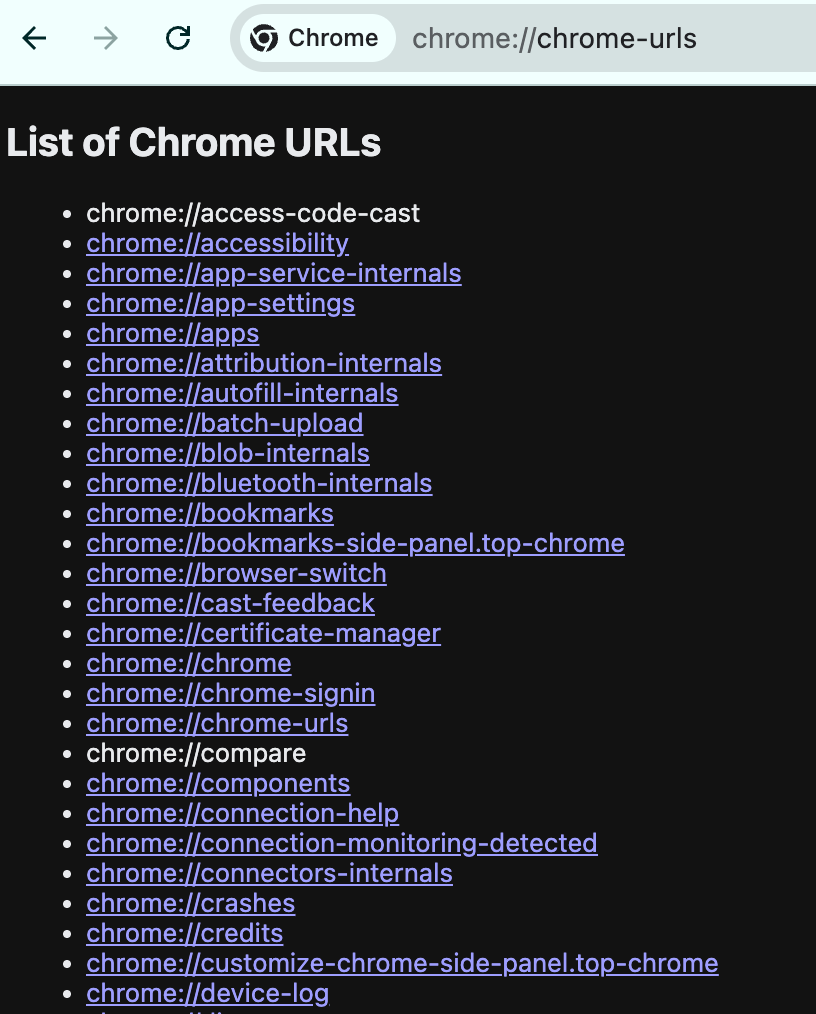The height and width of the screenshot is (1014, 816).
Task: Click the chrome://chrome-urls address bar text
Action: coord(554,39)
